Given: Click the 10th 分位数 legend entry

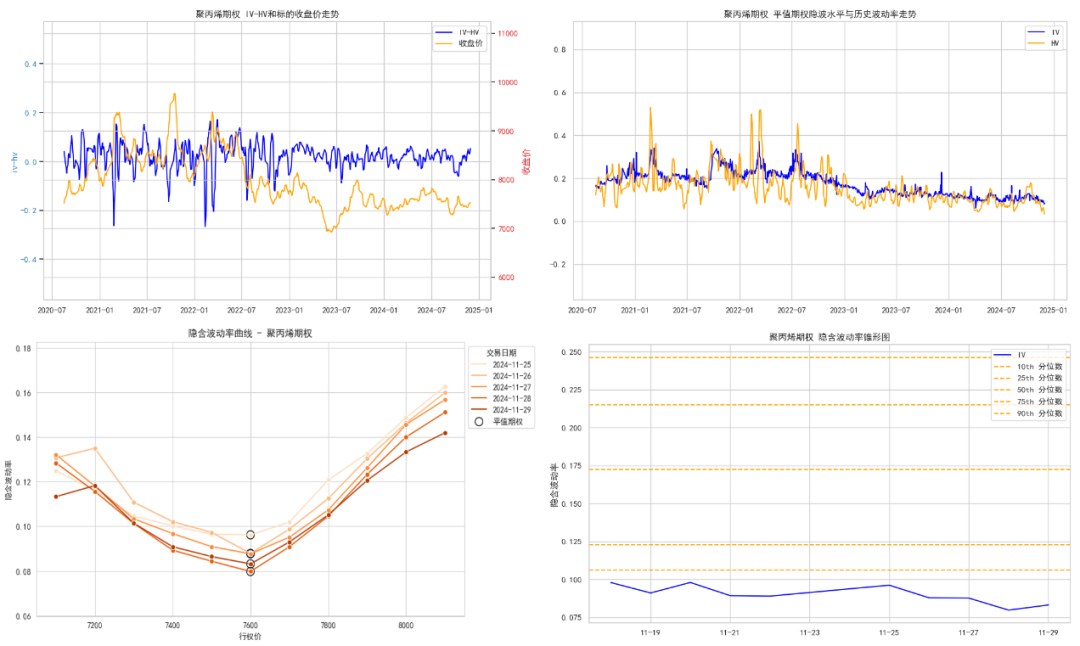Looking at the screenshot, I should (x=1028, y=366).
